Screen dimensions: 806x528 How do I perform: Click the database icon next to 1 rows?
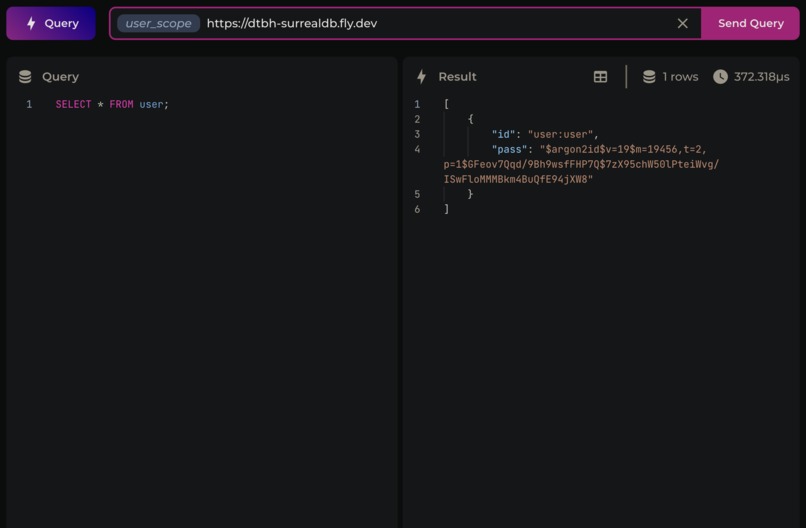pos(649,77)
